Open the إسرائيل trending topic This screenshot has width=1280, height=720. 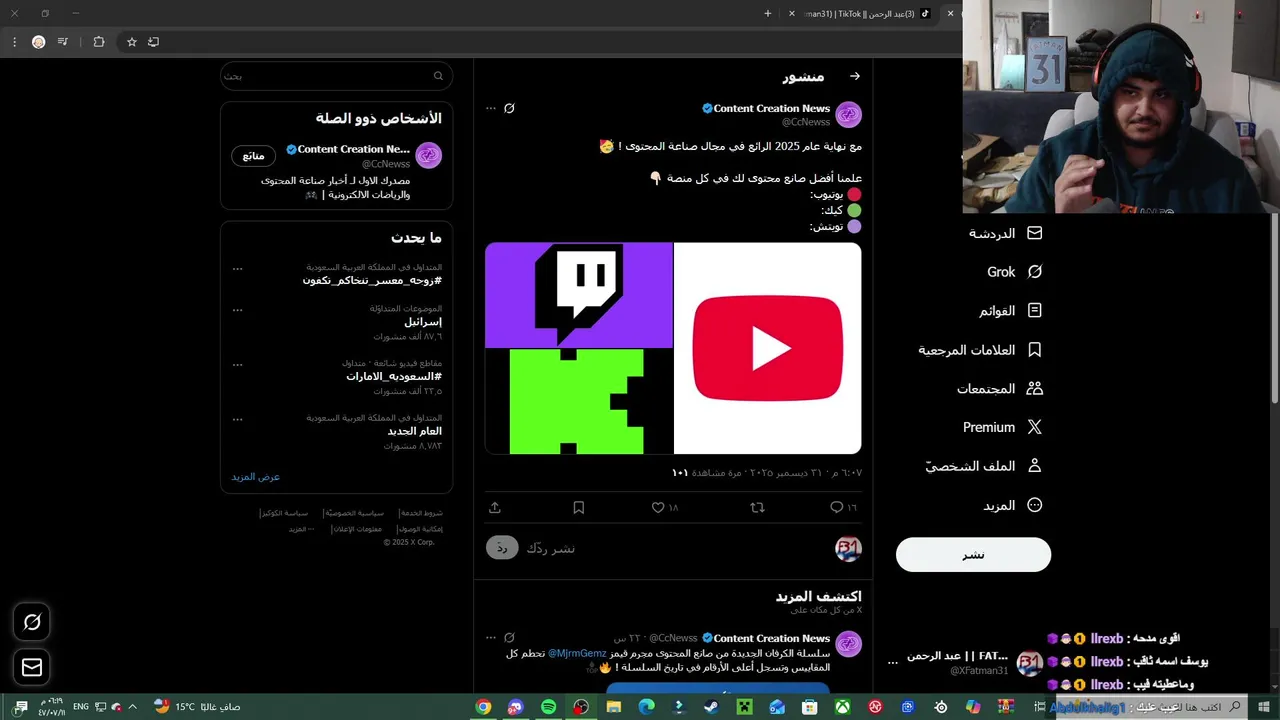pyautogui.click(x=422, y=322)
